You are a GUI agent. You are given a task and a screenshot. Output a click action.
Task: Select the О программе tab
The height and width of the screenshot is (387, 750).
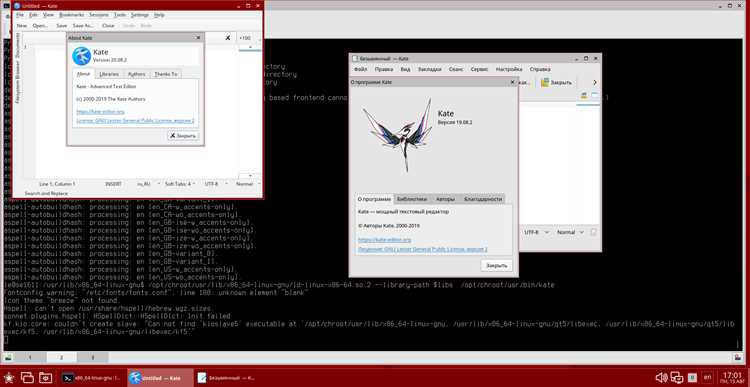click(x=374, y=199)
